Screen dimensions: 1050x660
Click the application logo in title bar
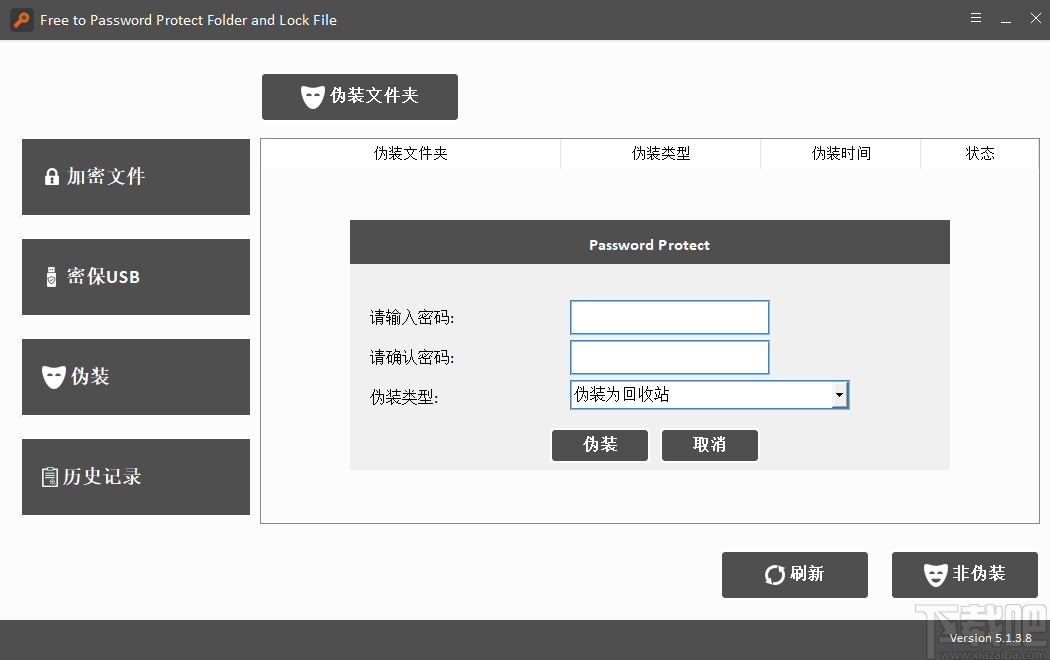pos(21,19)
